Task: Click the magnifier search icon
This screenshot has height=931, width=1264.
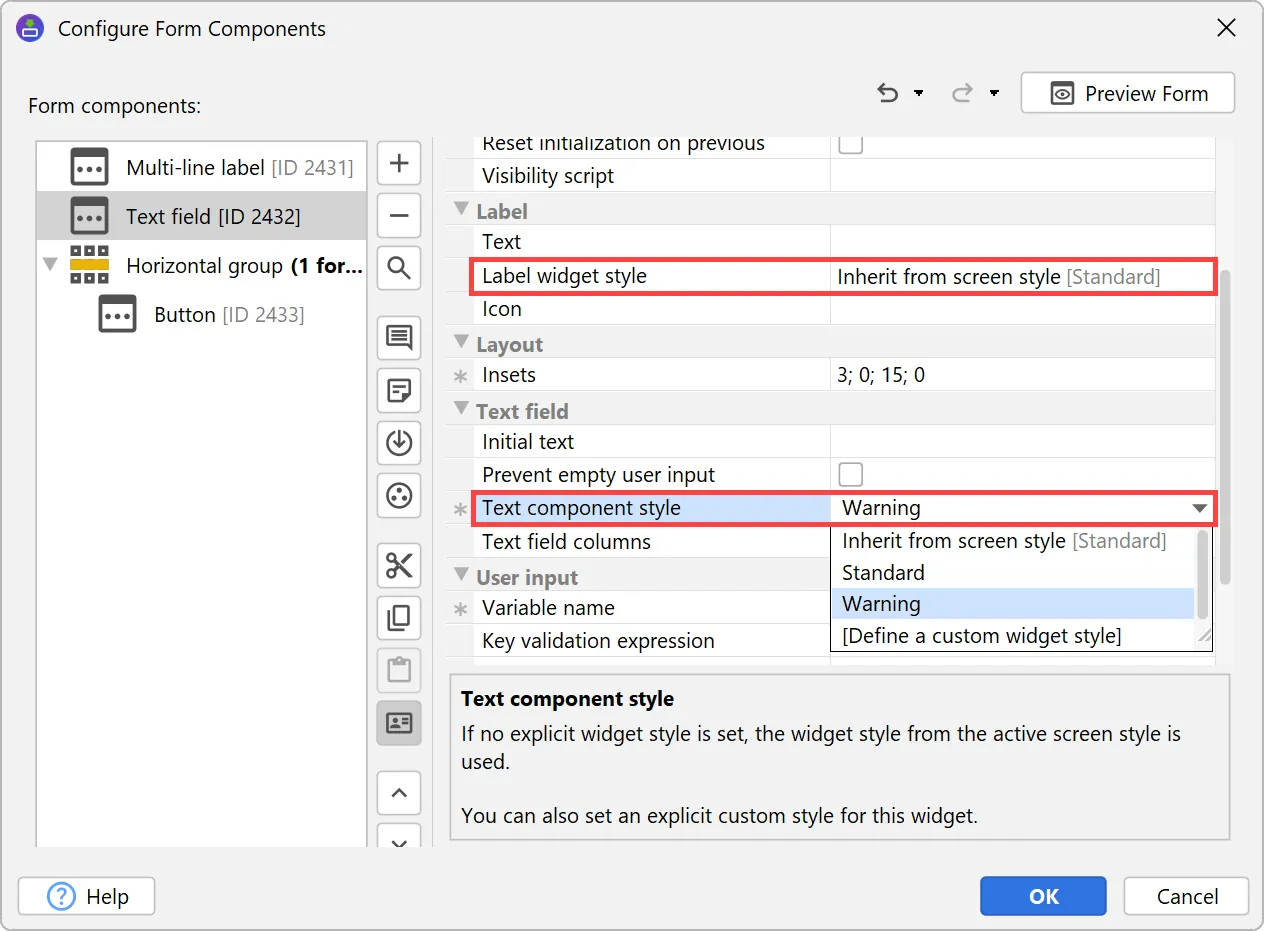Action: (399, 267)
